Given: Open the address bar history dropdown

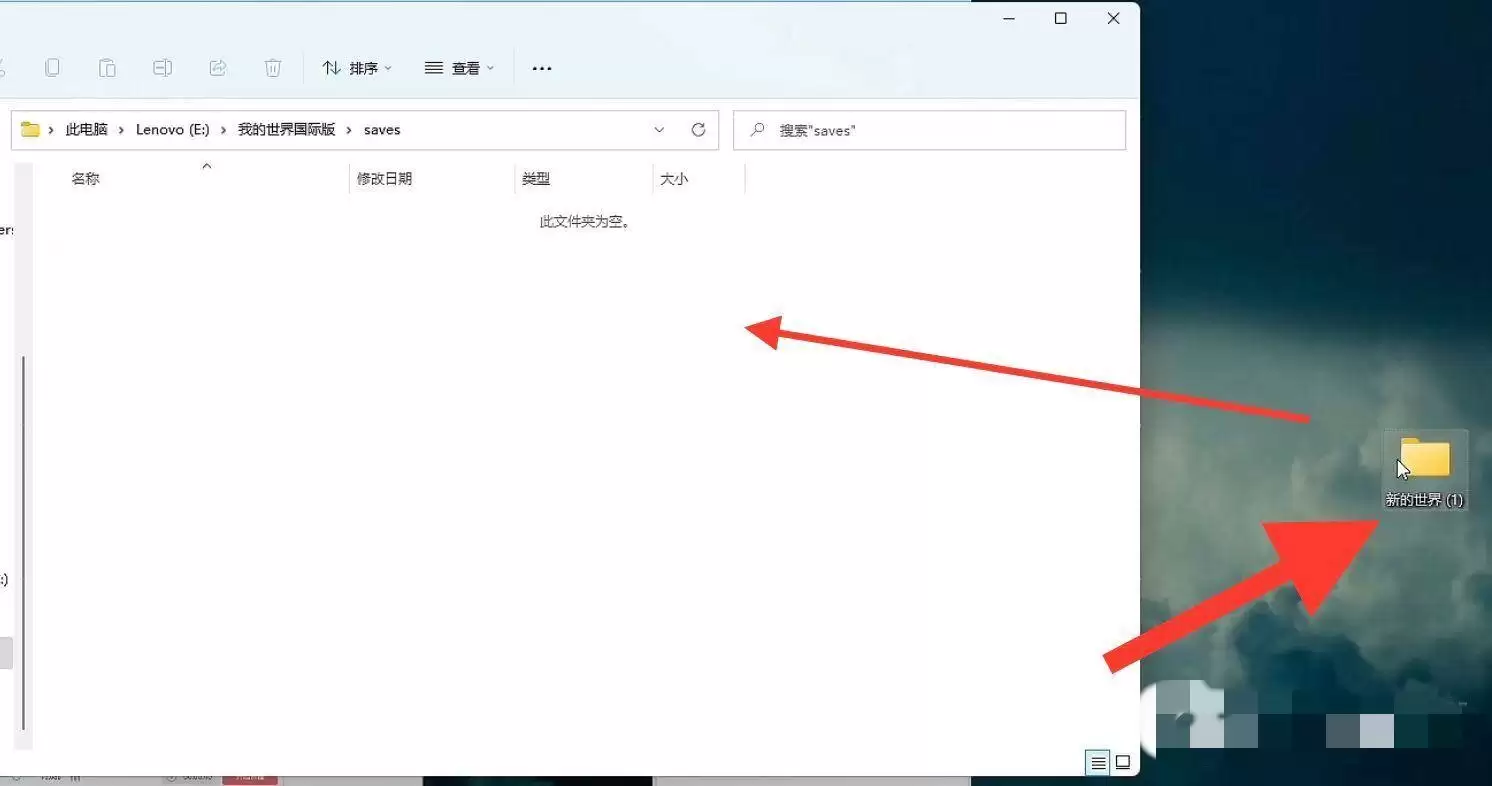Looking at the screenshot, I should click(x=659, y=130).
